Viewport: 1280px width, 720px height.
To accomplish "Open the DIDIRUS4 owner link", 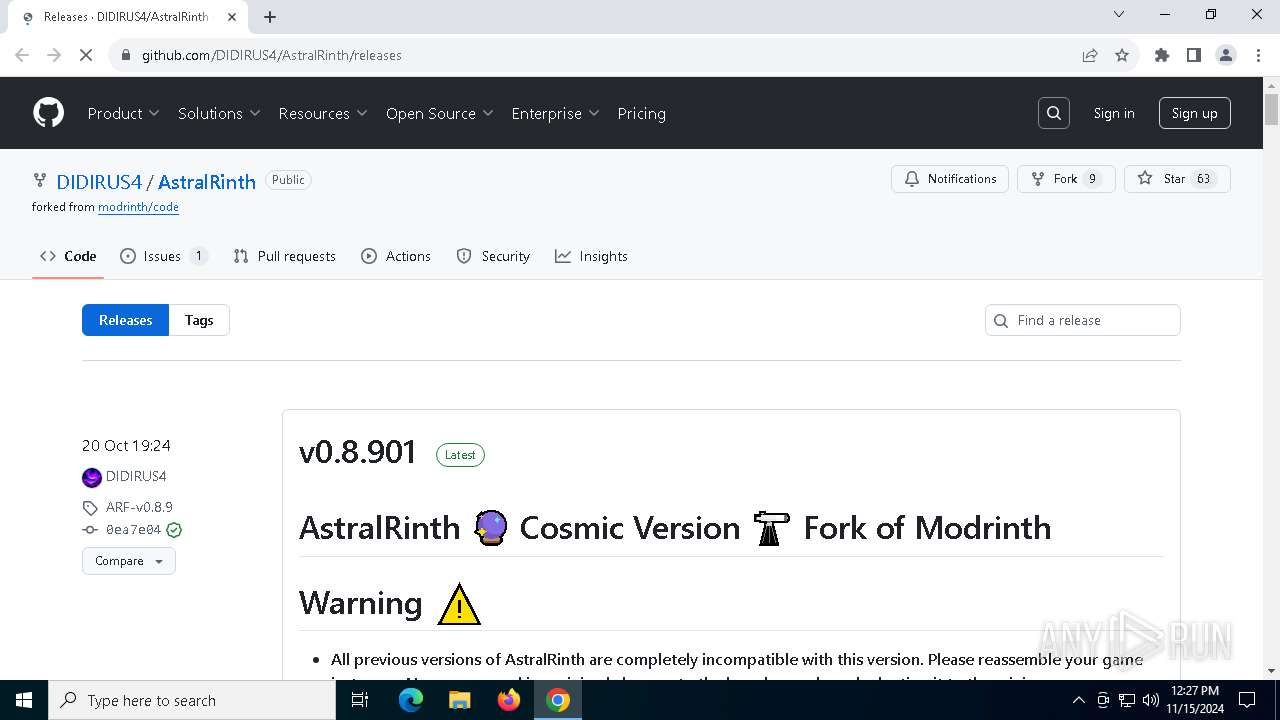I will (x=99, y=182).
